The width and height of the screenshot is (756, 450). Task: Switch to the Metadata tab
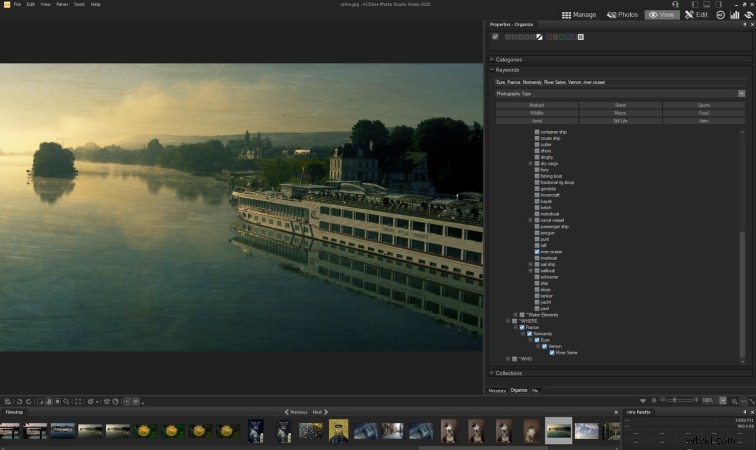(x=497, y=391)
